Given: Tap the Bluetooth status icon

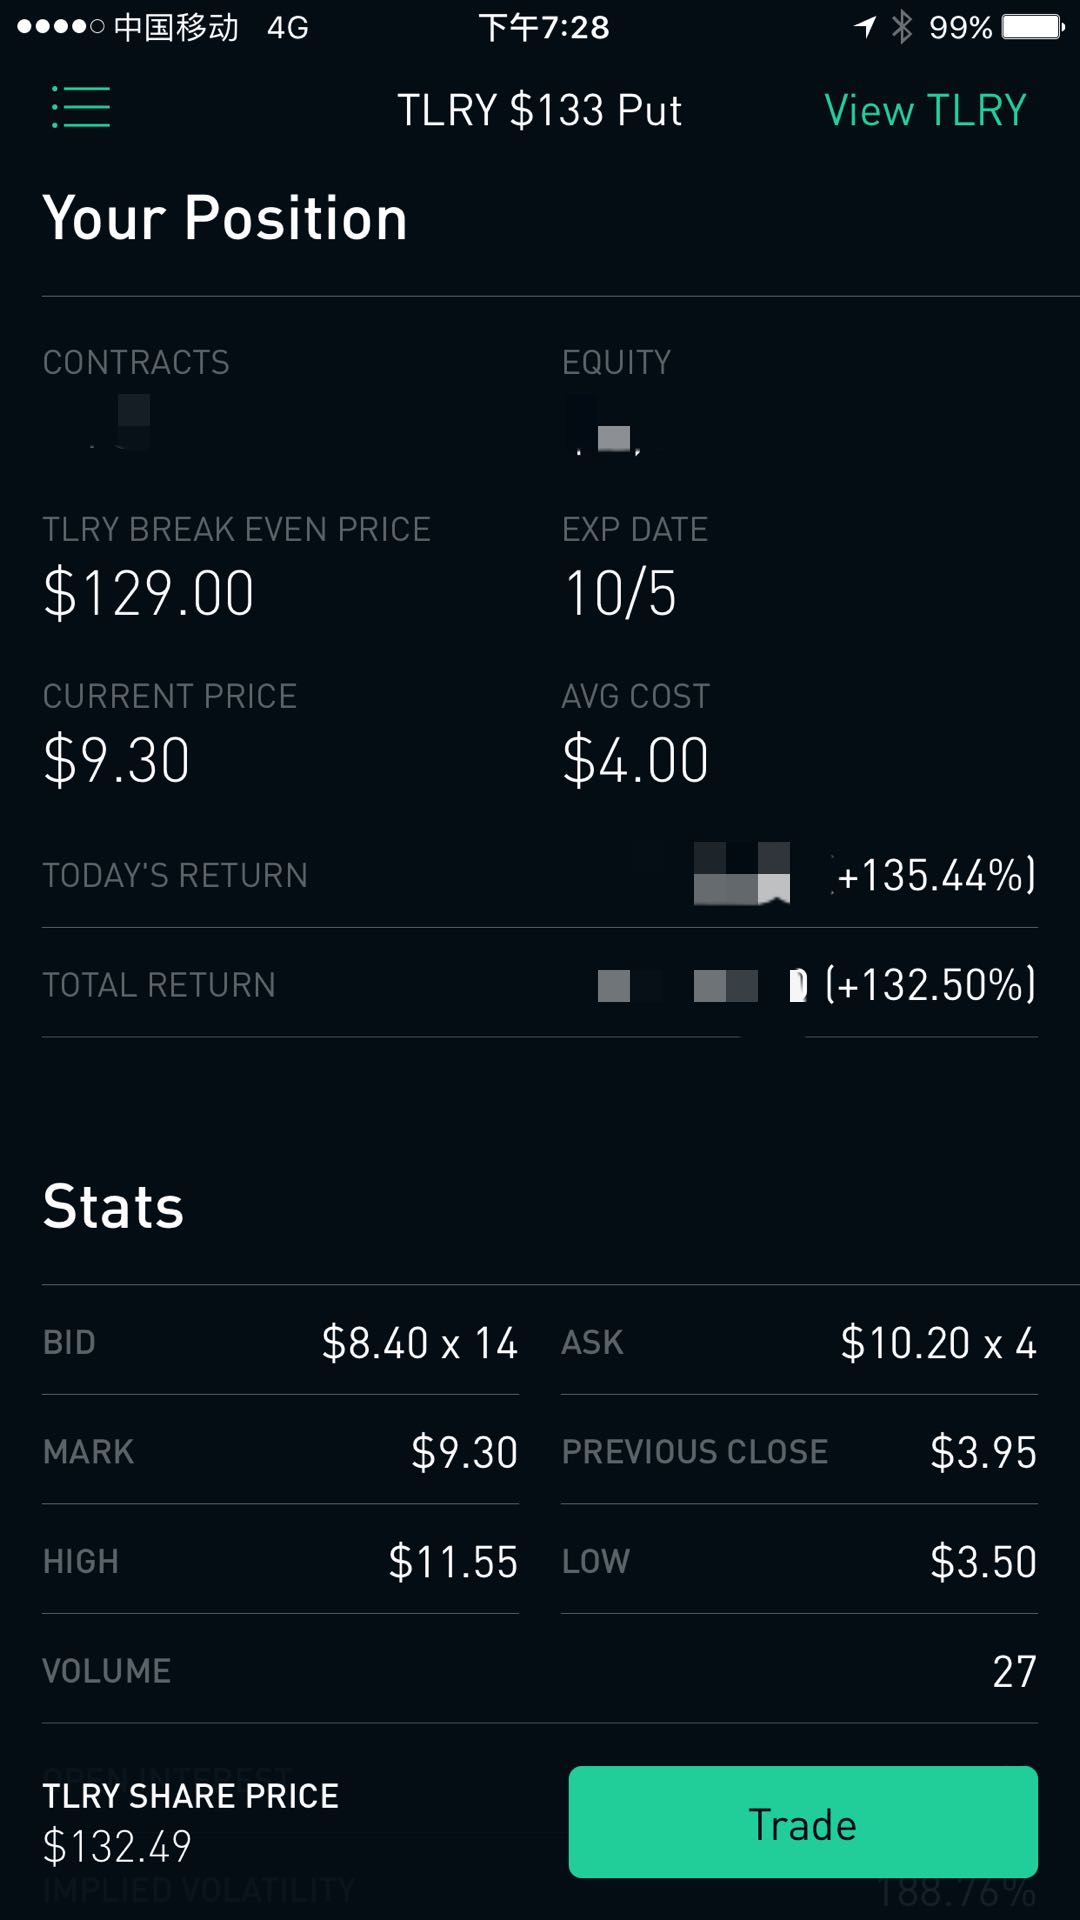Looking at the screenshot, I should tap(902, 27).
